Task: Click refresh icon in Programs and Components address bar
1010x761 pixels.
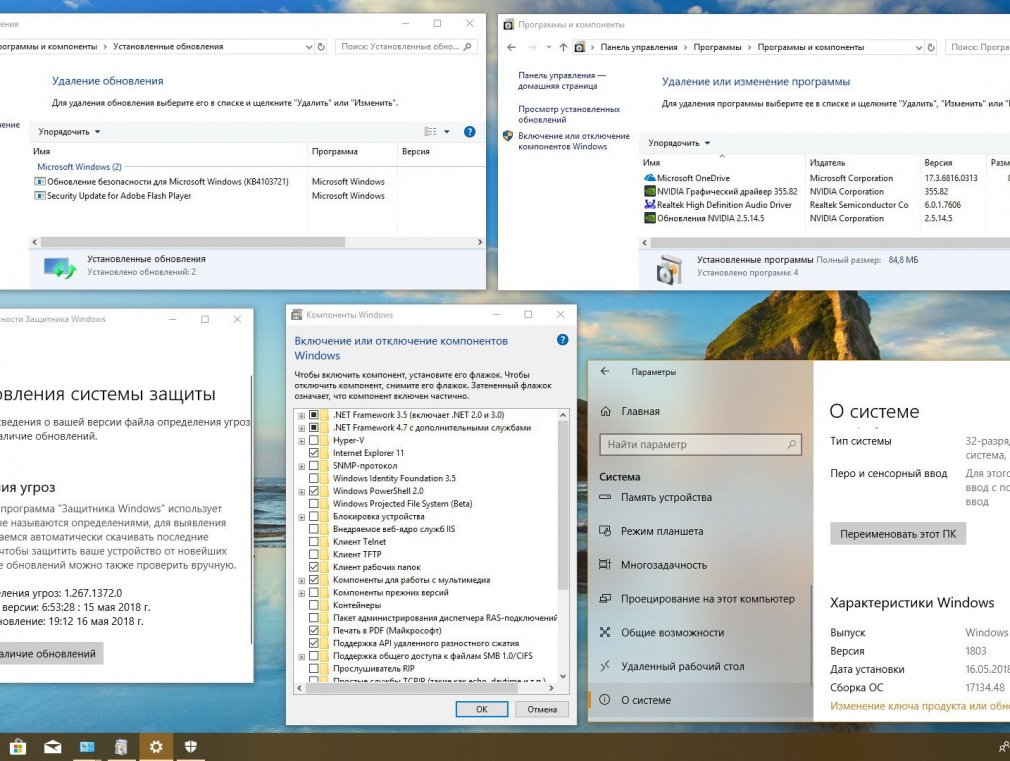Action: click(x=931, y=47)
